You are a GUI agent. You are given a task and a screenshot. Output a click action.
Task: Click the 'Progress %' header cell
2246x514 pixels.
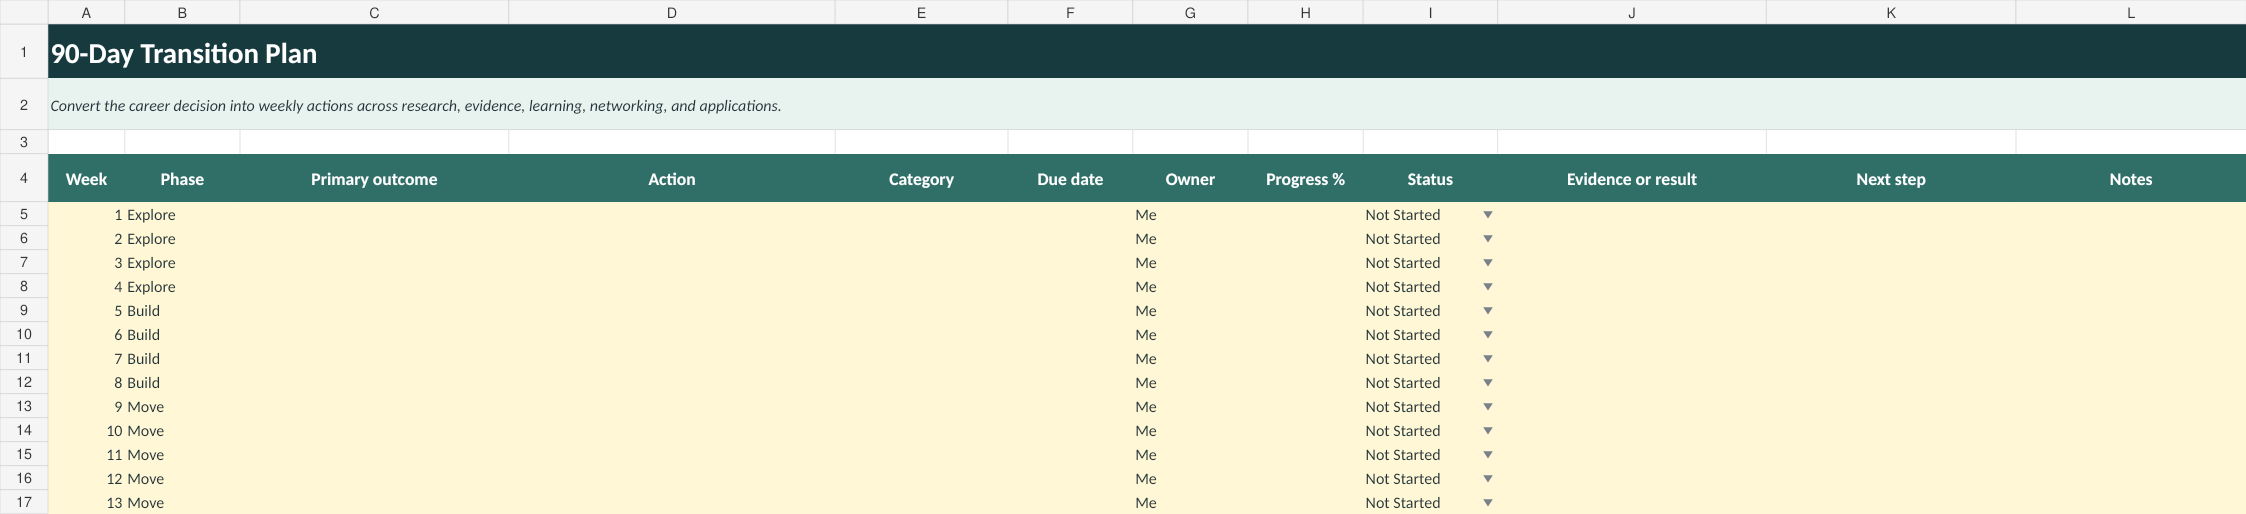point(1305,179)
